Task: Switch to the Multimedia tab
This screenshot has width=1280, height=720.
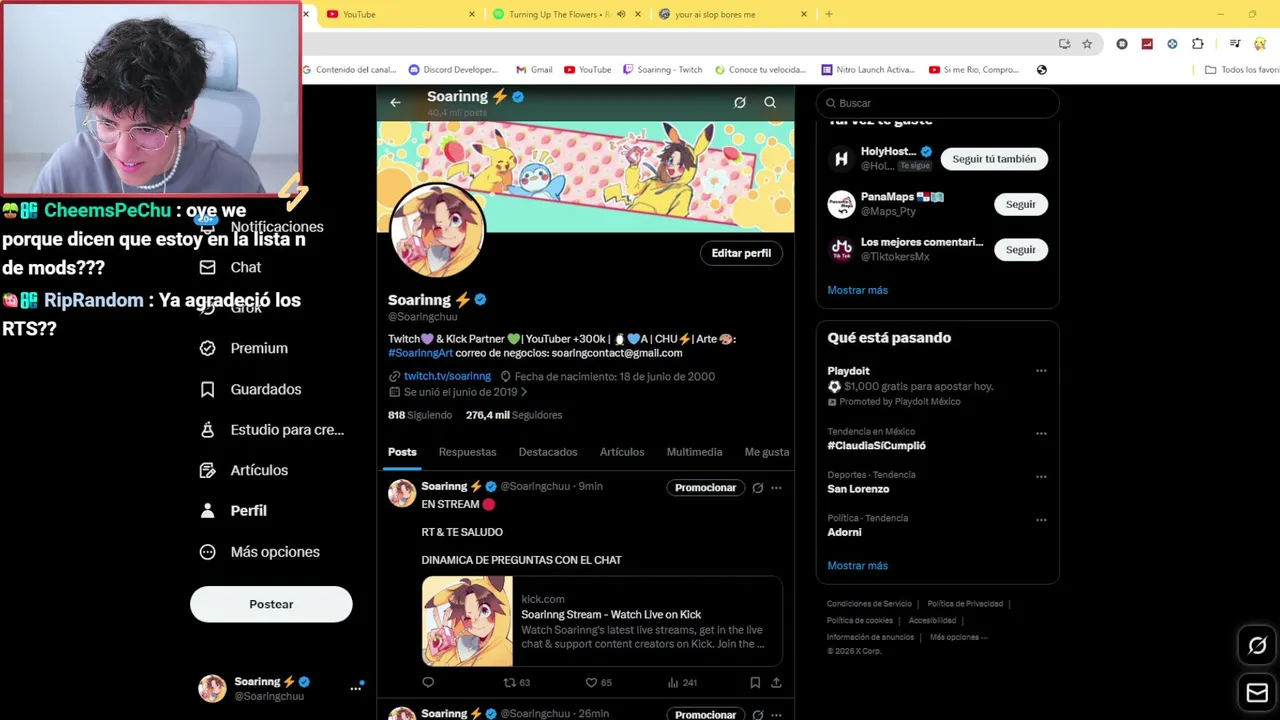Action: 694,452
